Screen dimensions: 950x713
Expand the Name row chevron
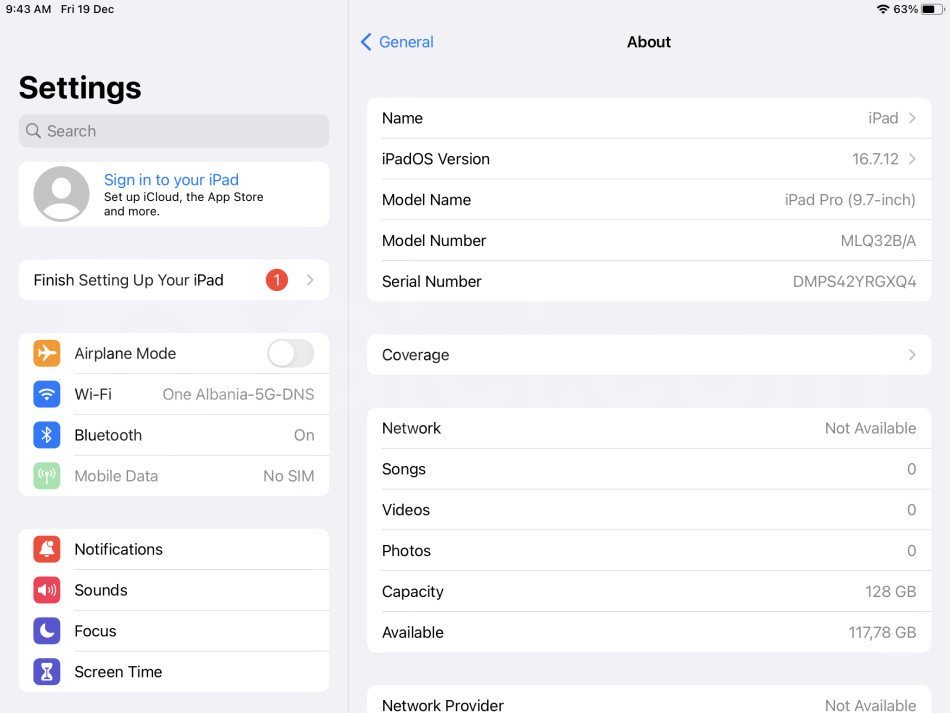(911, 118)
